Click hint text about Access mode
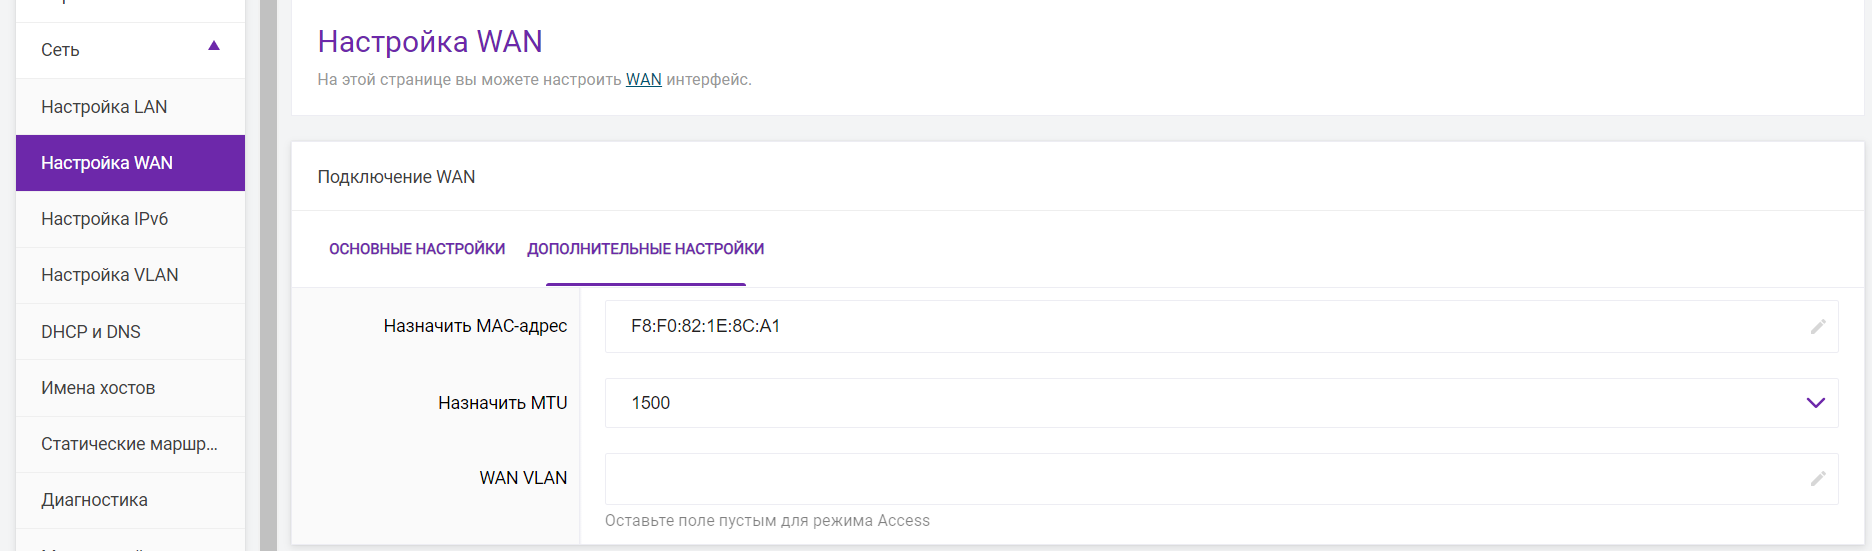The width and height of the screenshot is (1872, 551). [767, 521]
